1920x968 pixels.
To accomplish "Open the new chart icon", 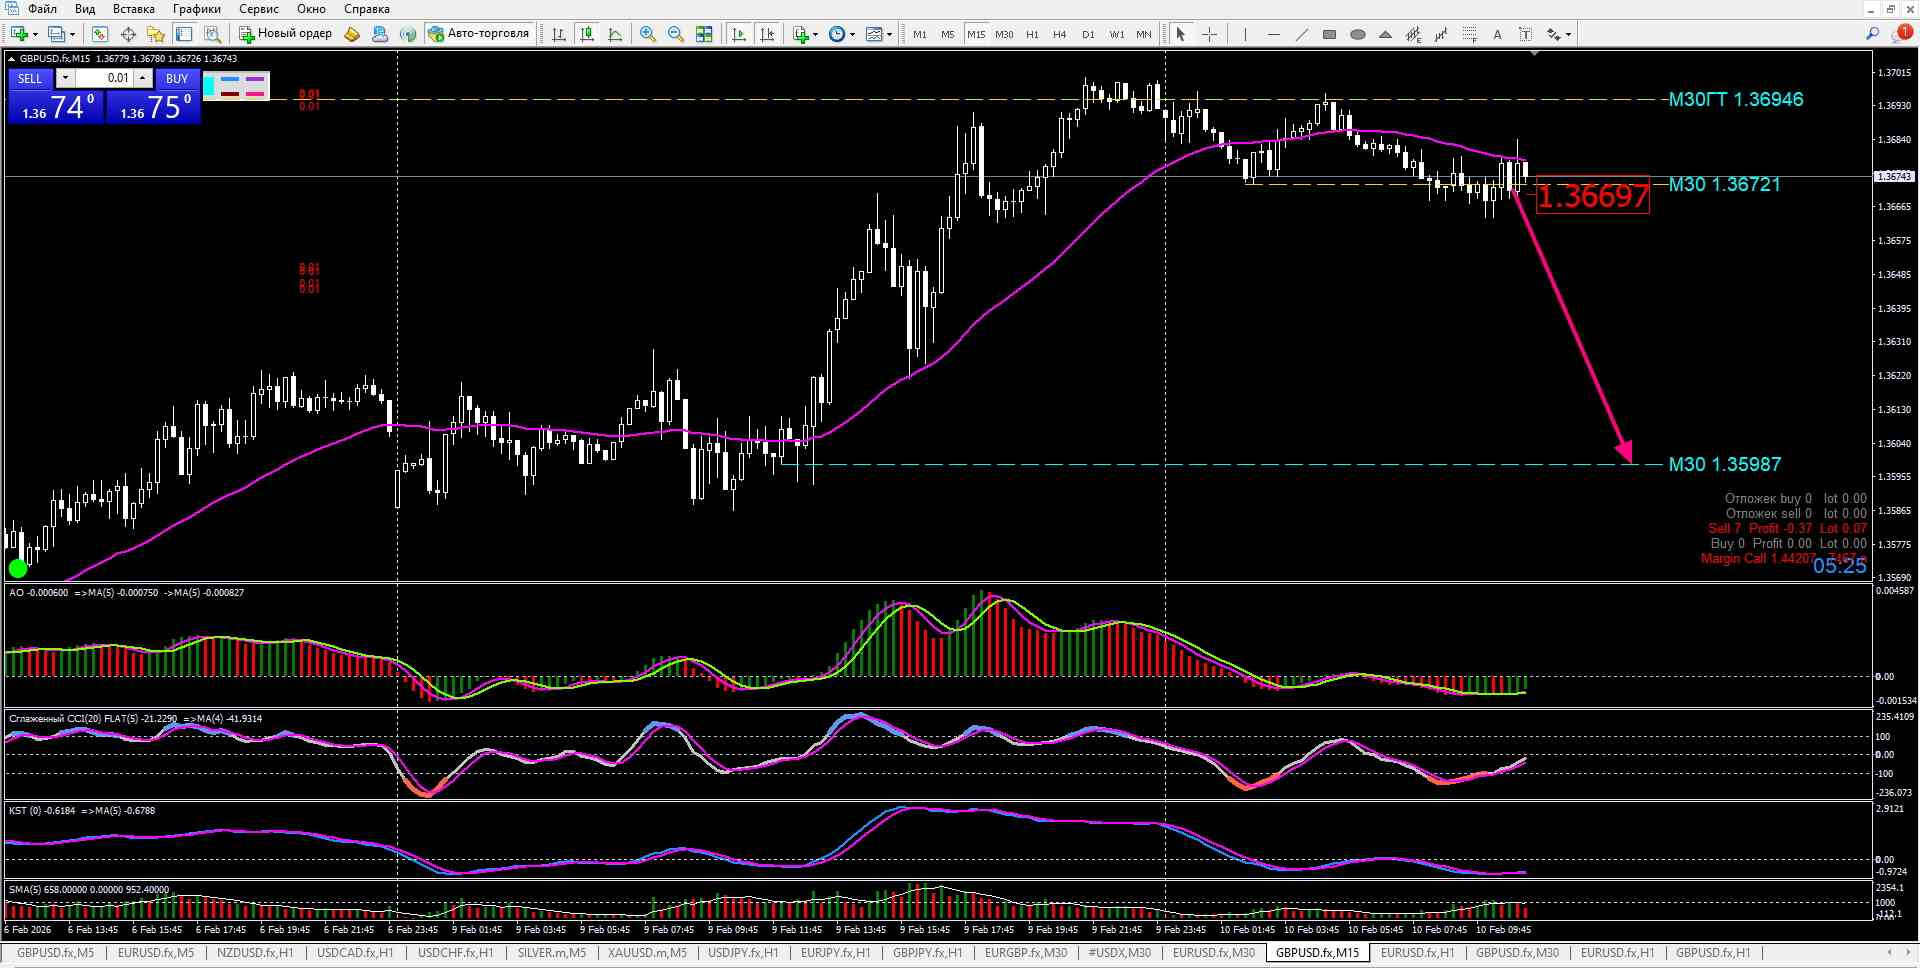I will coord(19,34).
